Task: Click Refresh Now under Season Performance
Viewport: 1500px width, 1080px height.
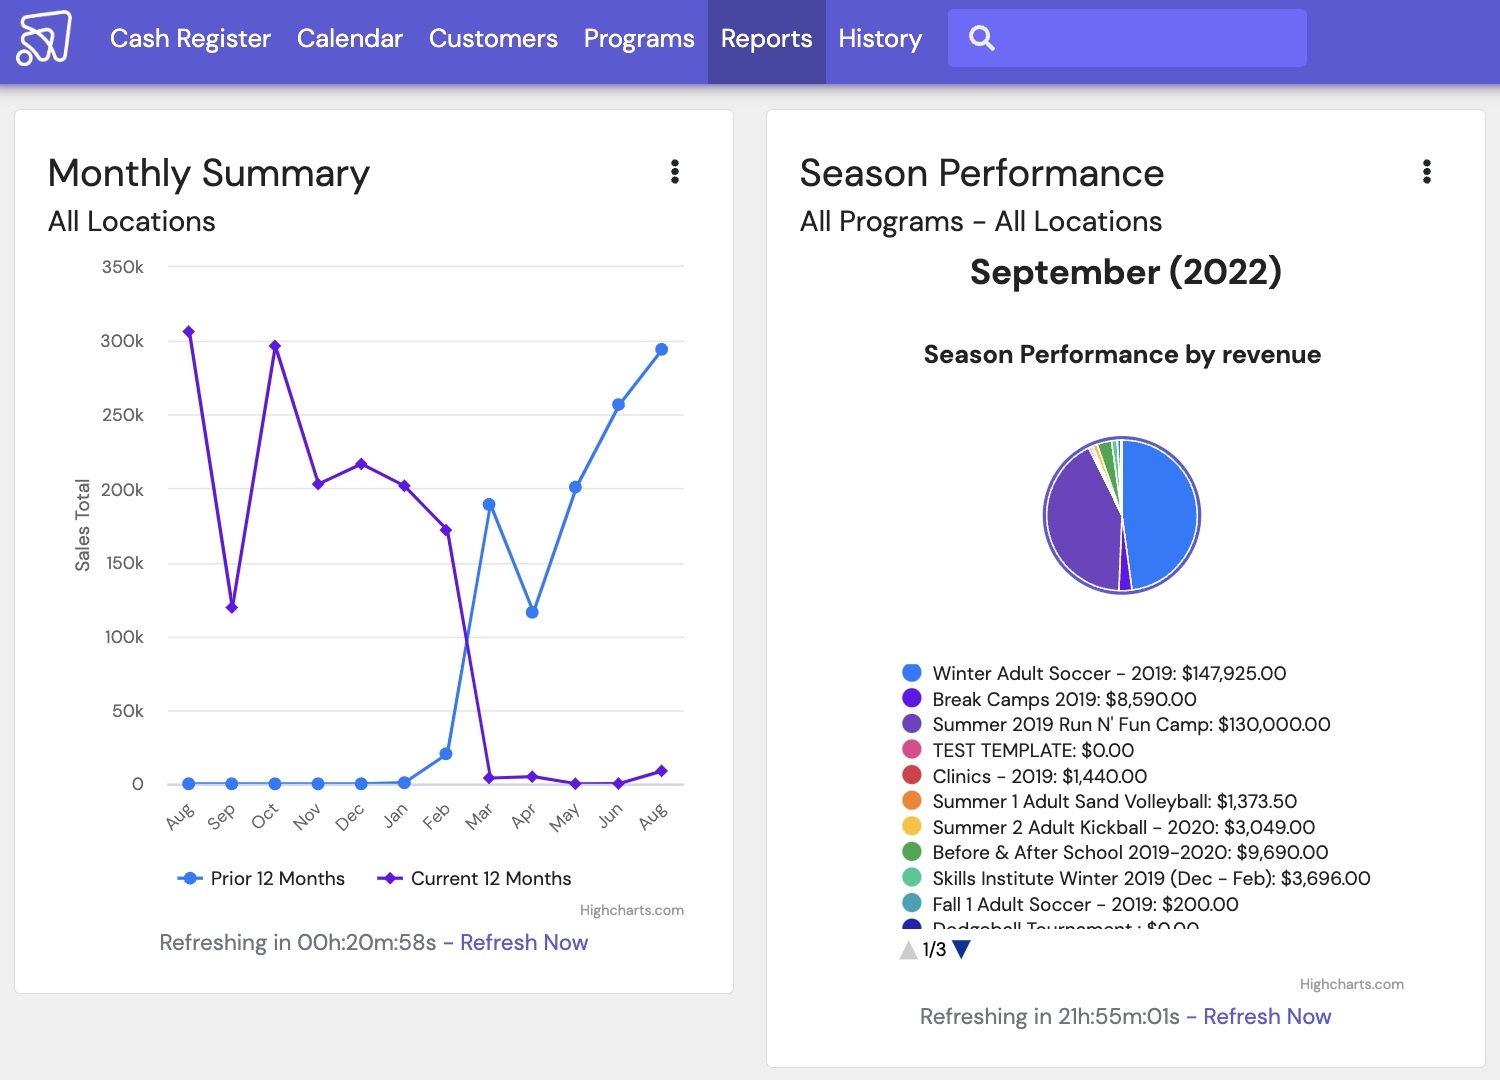Action: (1266, 1017)
